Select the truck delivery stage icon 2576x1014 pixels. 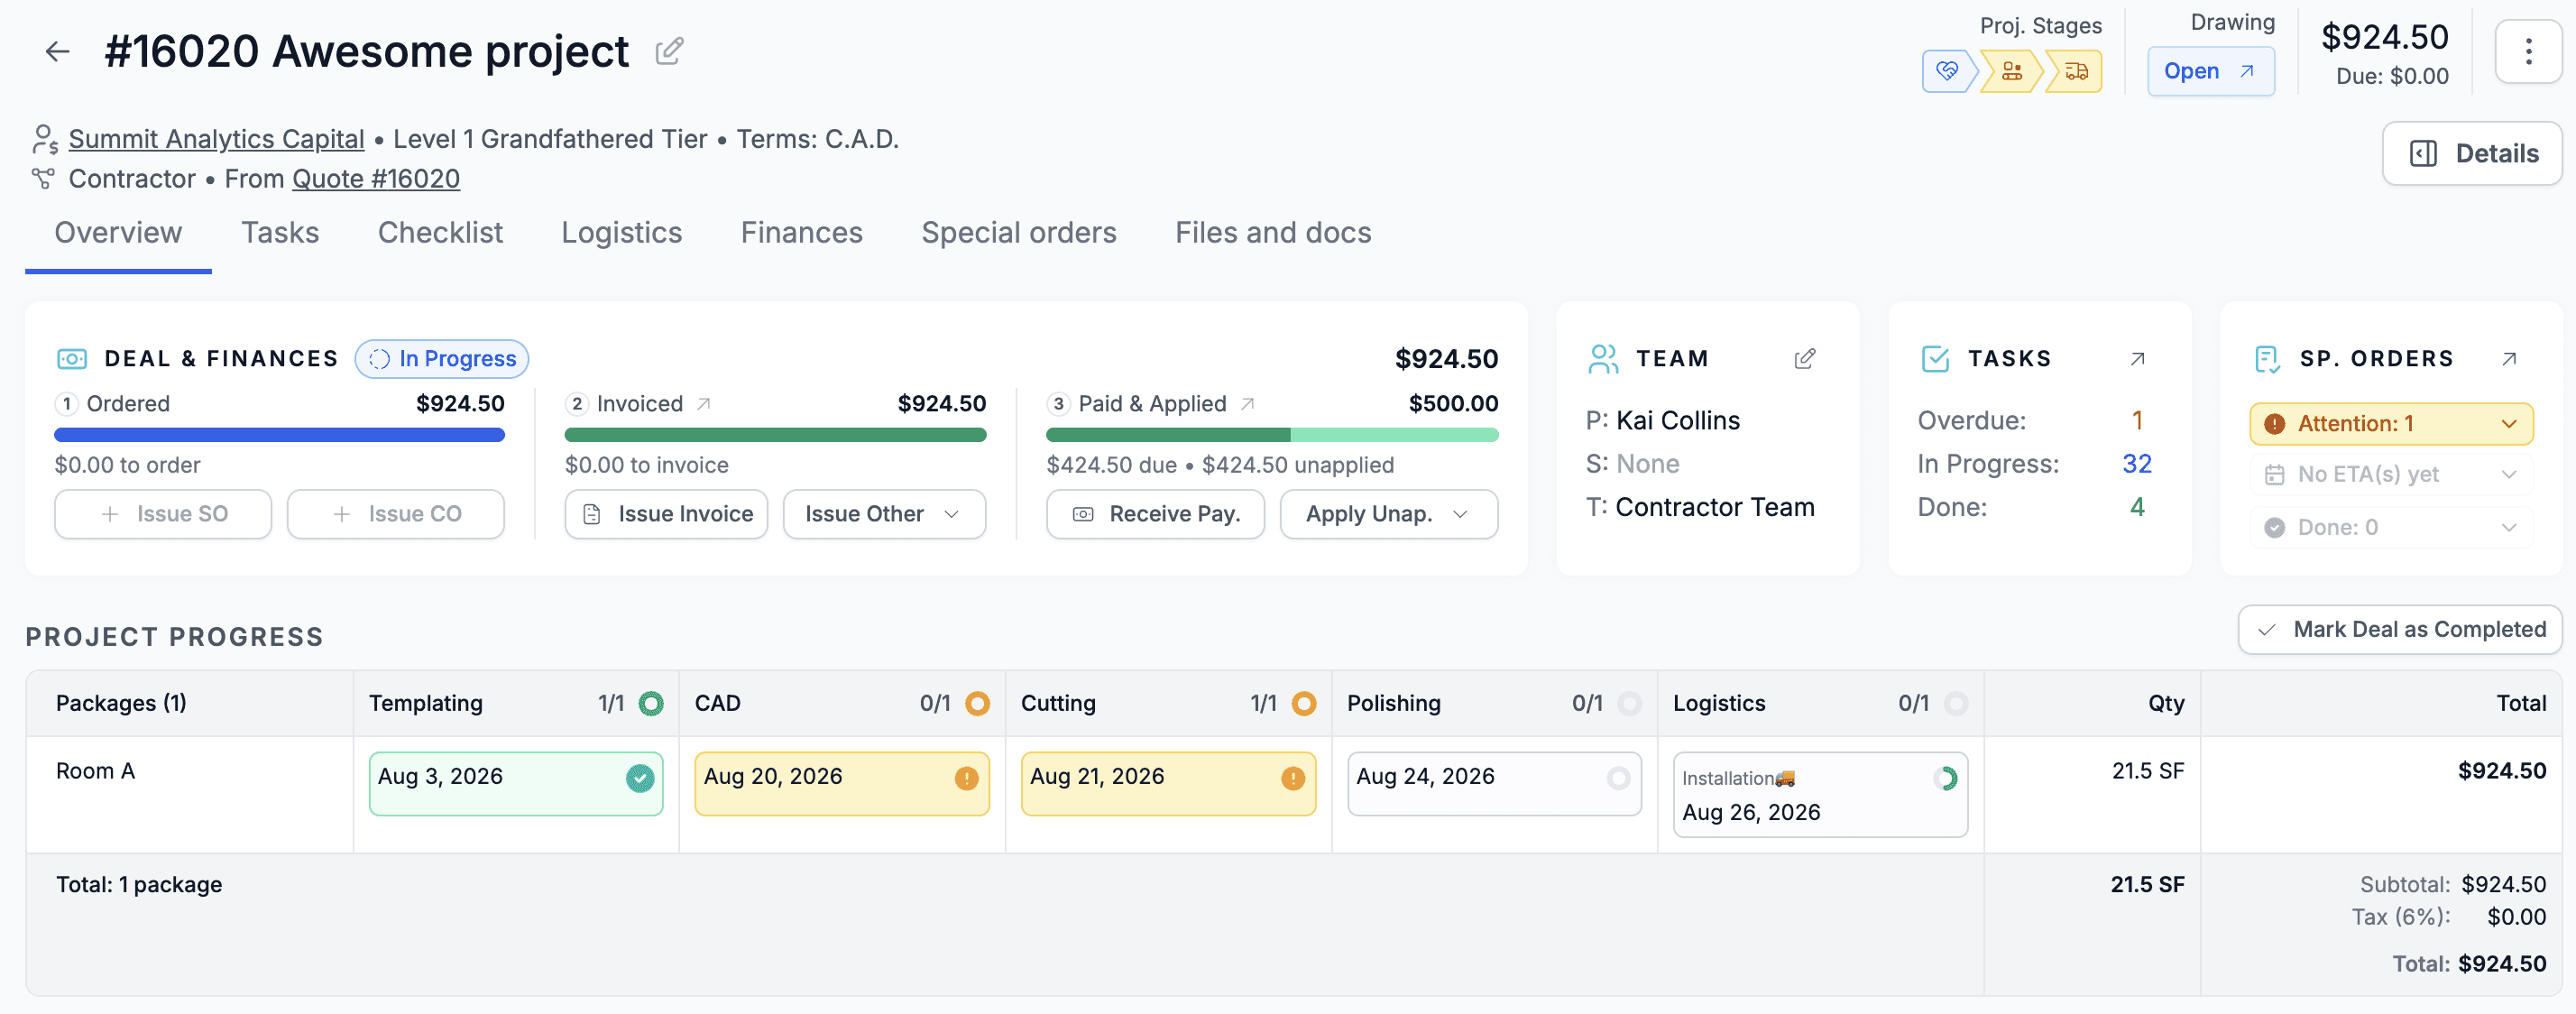point(2076,71)
